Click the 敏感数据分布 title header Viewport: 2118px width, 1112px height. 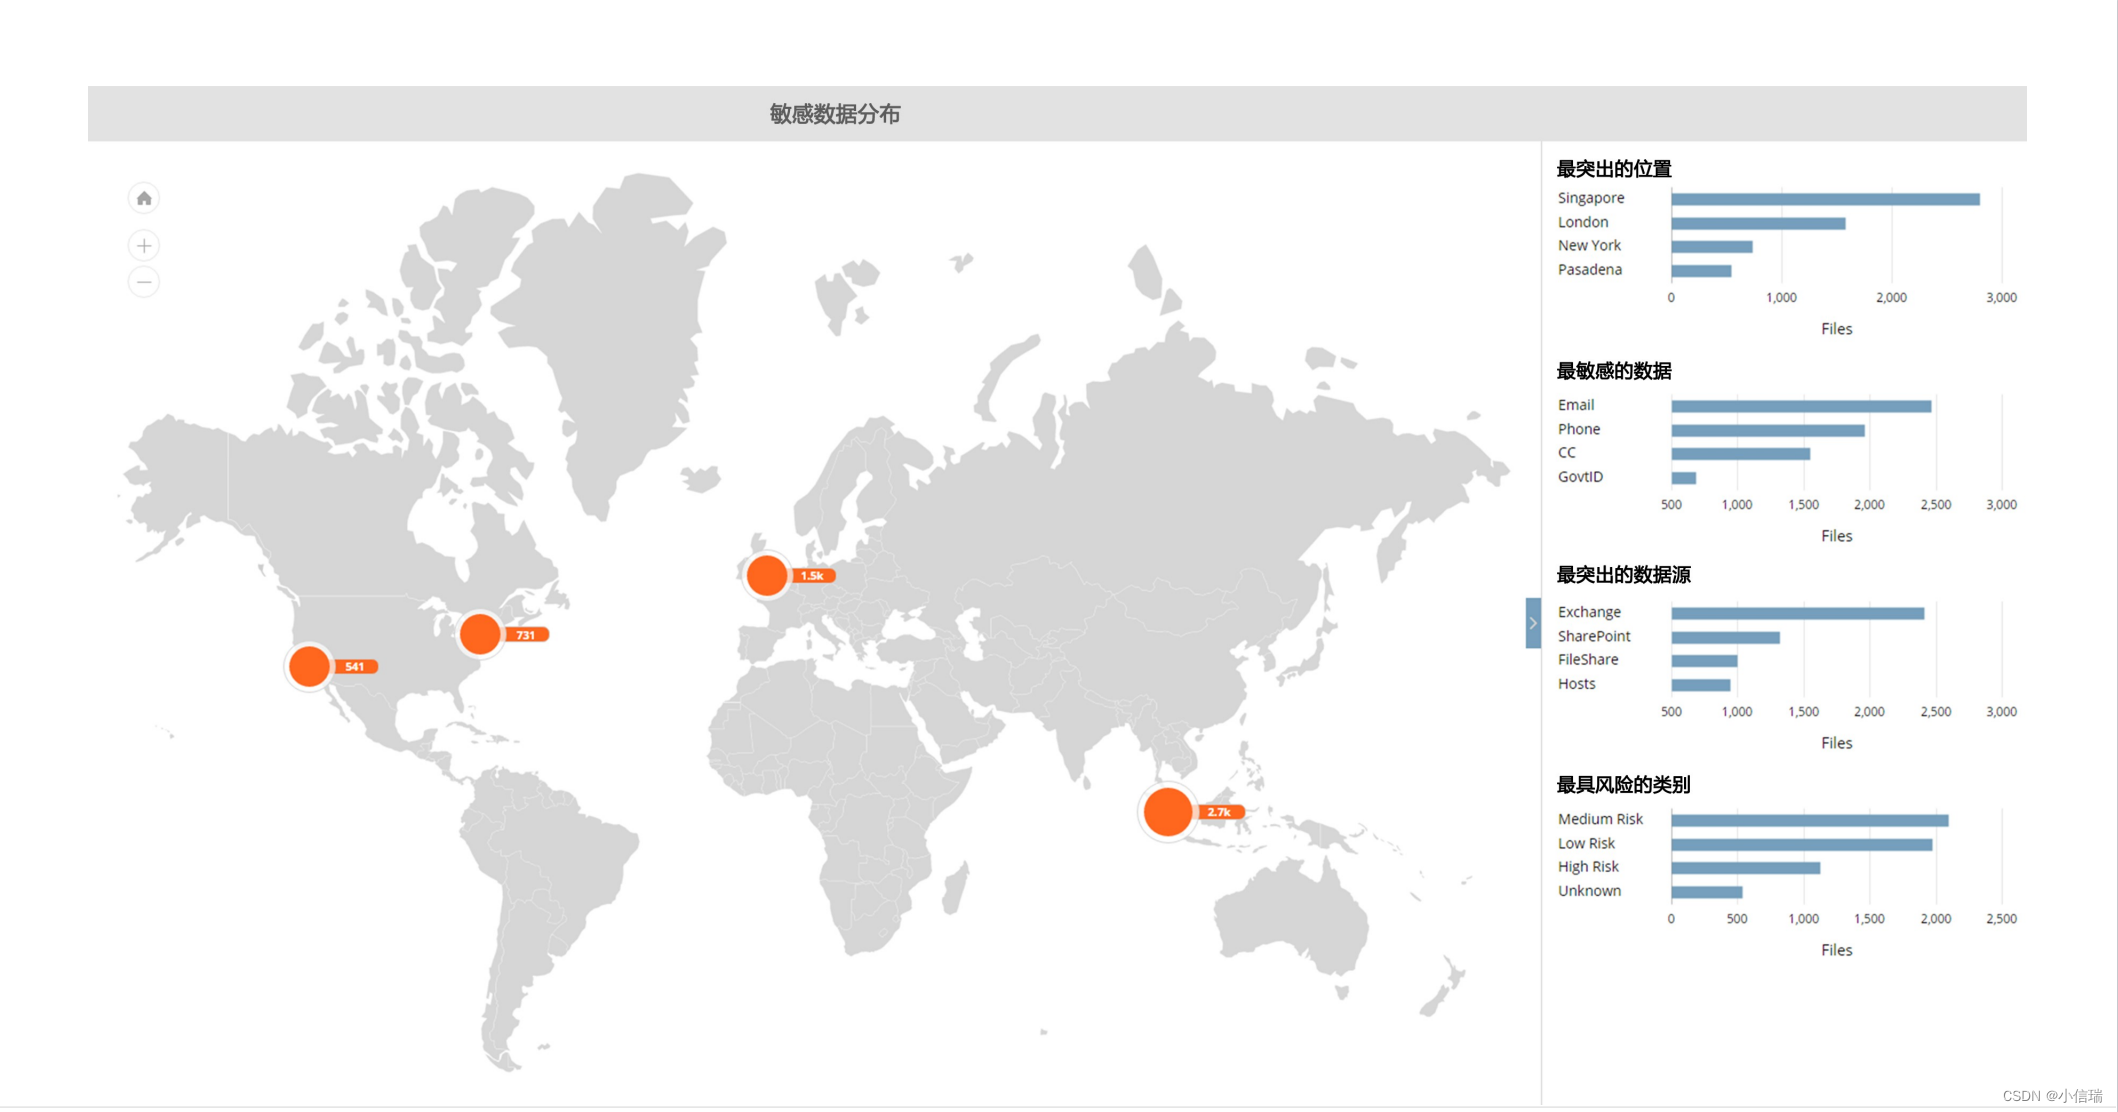835,114
